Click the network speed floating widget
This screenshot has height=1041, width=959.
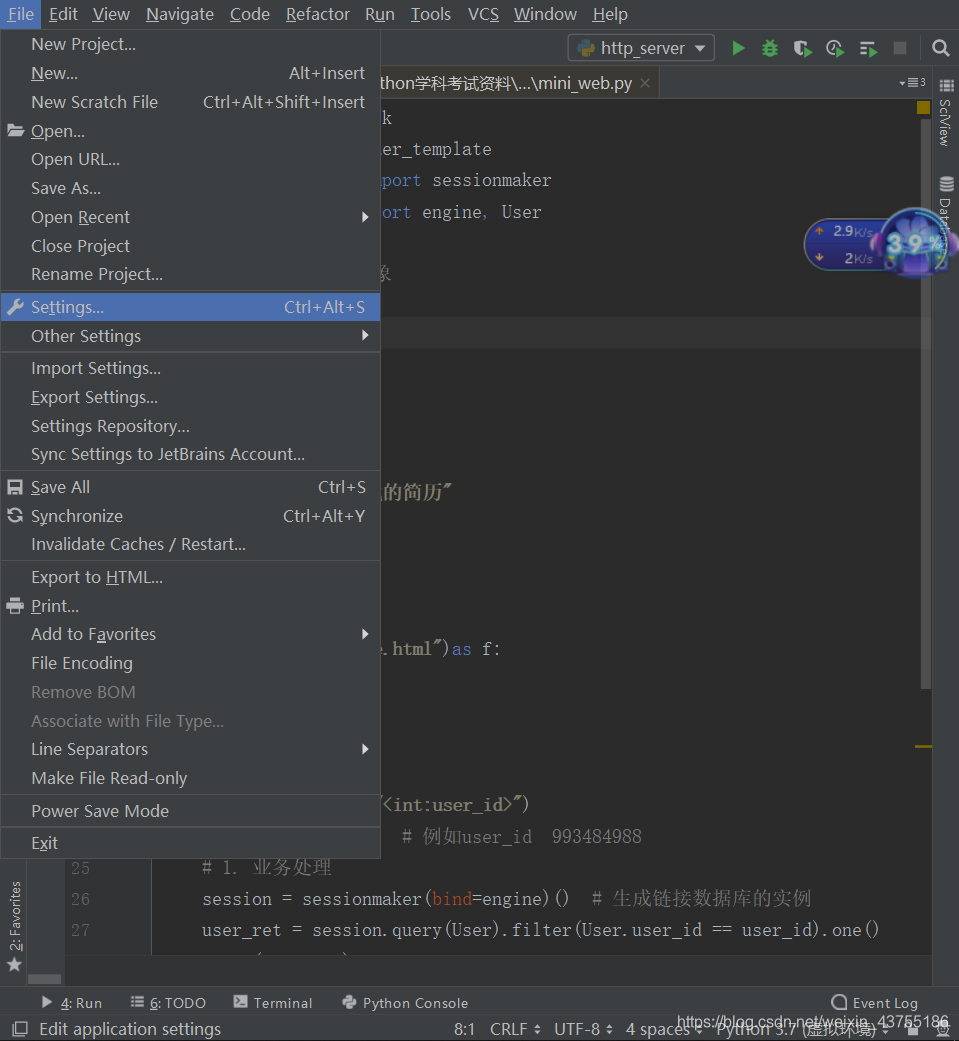click(880, 244)
